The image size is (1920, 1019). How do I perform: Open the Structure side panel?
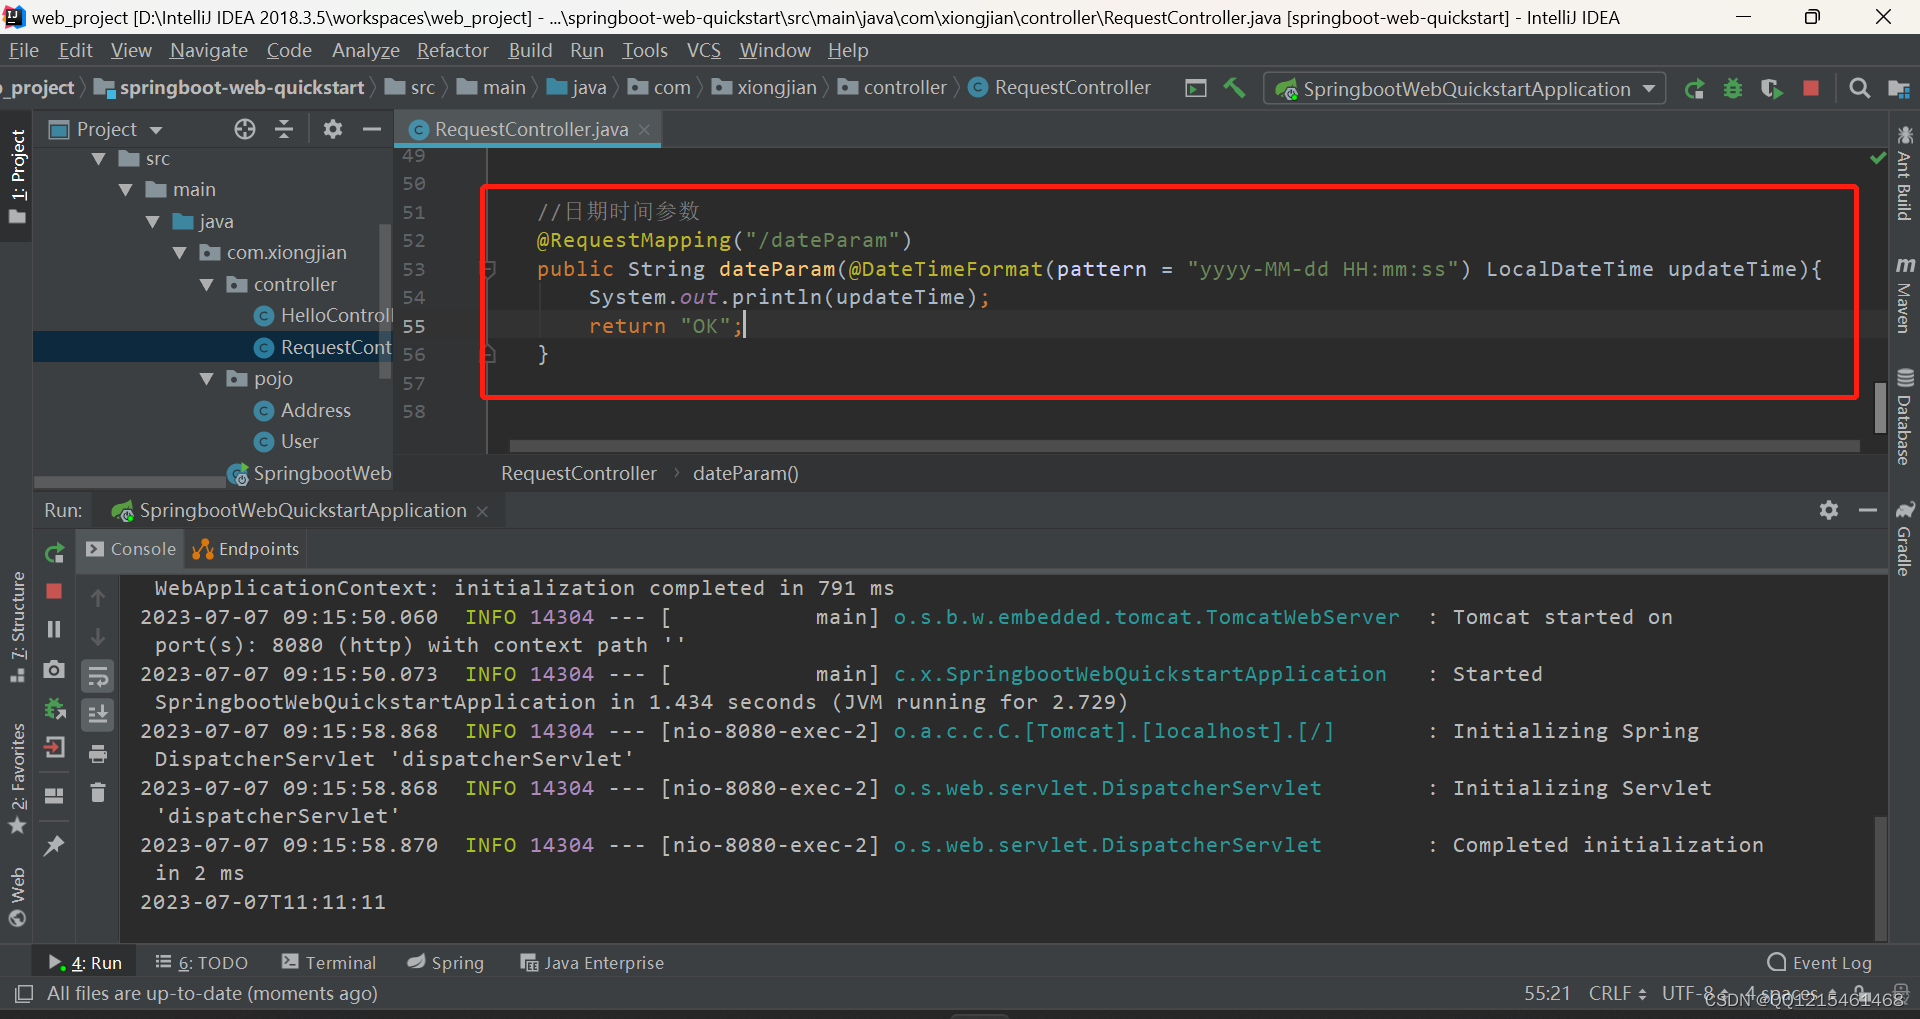click(x=17, y=626)
